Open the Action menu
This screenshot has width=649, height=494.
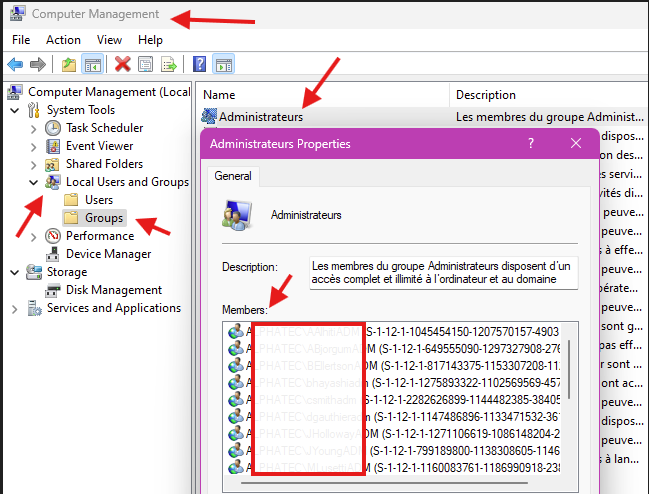pyautogui.click(x=63, y=40)
